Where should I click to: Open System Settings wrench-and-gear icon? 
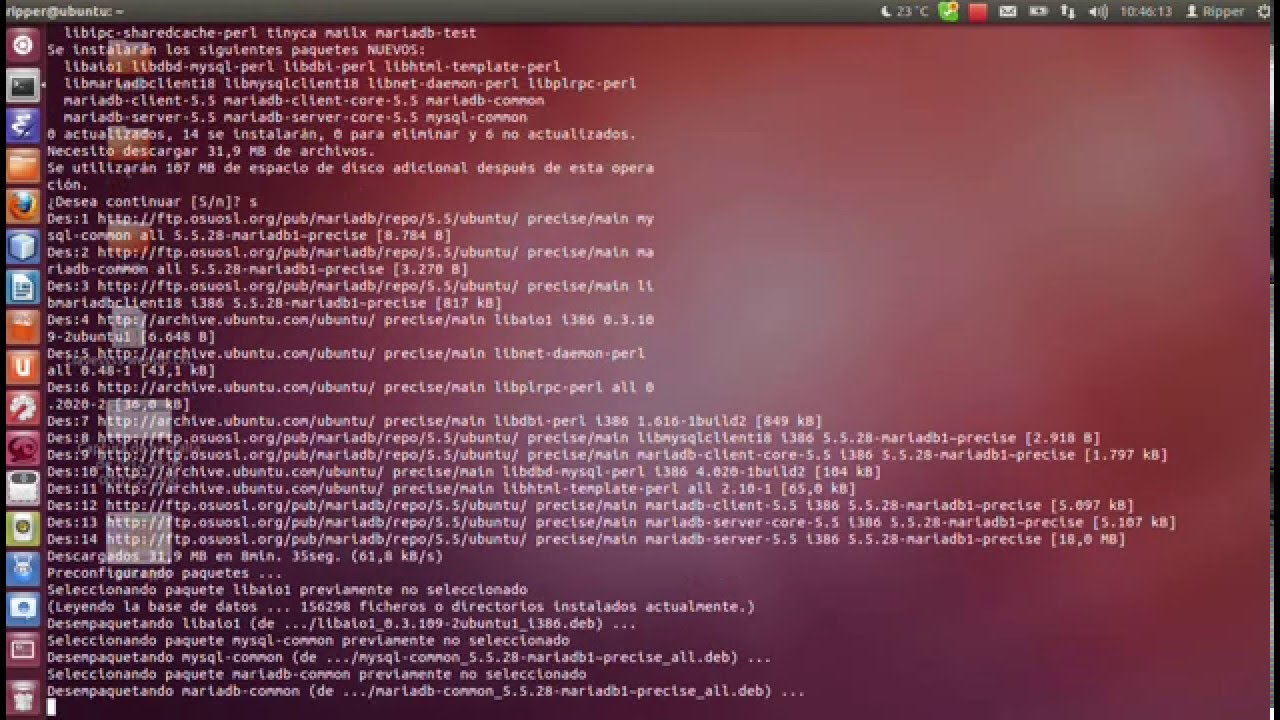23,408
